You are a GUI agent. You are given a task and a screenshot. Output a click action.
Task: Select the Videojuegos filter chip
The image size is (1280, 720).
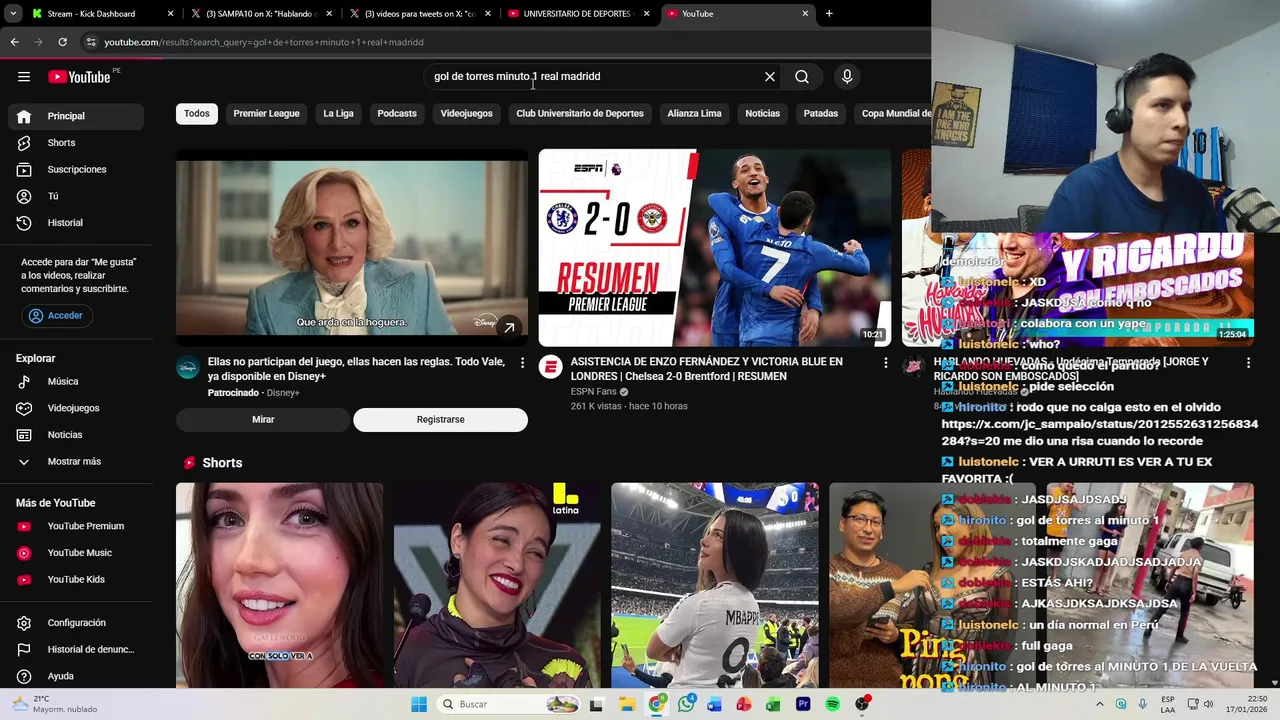point(466,114)
